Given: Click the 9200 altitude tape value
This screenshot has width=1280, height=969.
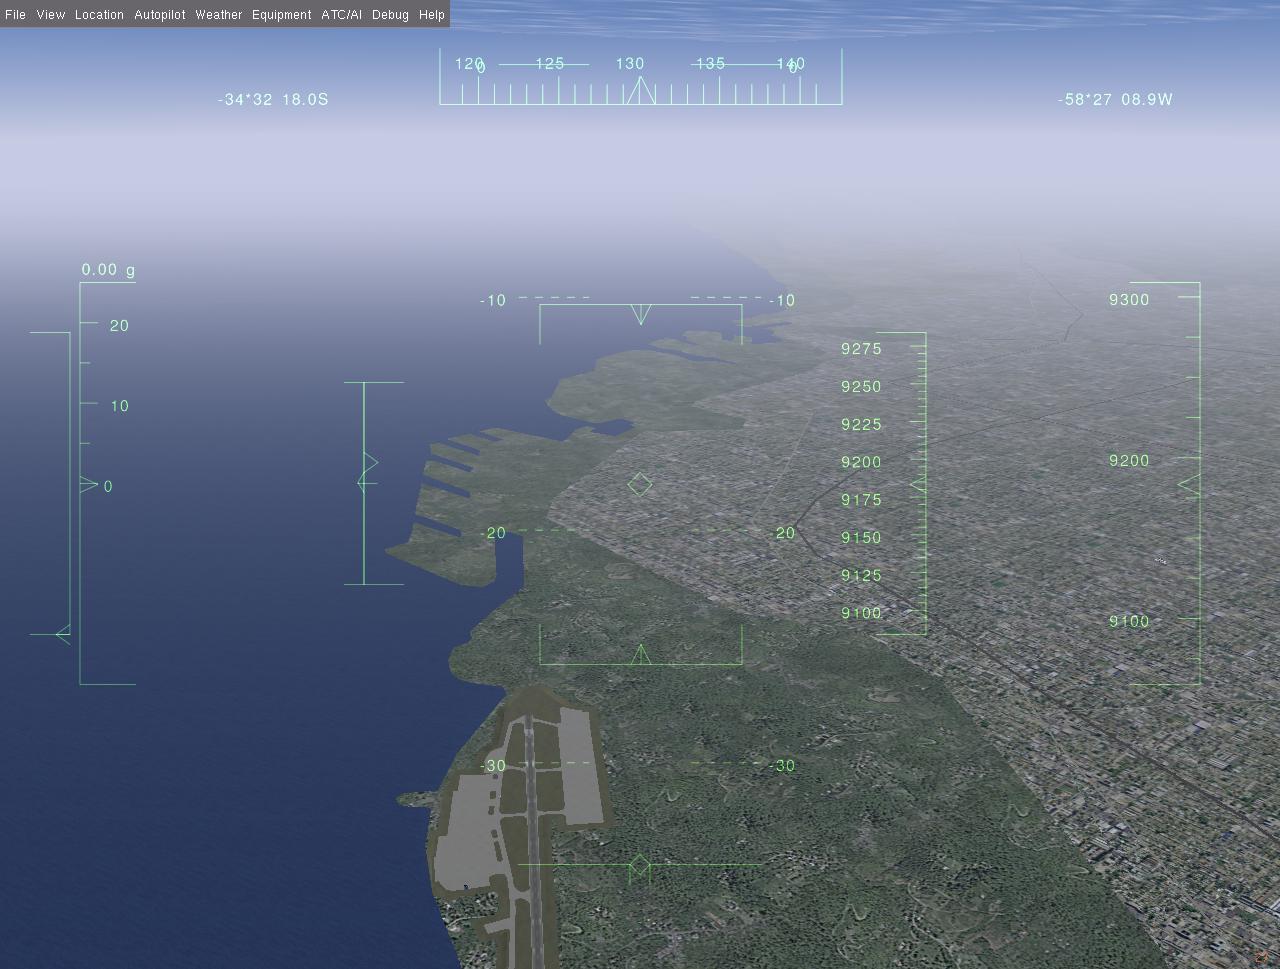Looking at the screenshot, I should click(x=861, y=462).
